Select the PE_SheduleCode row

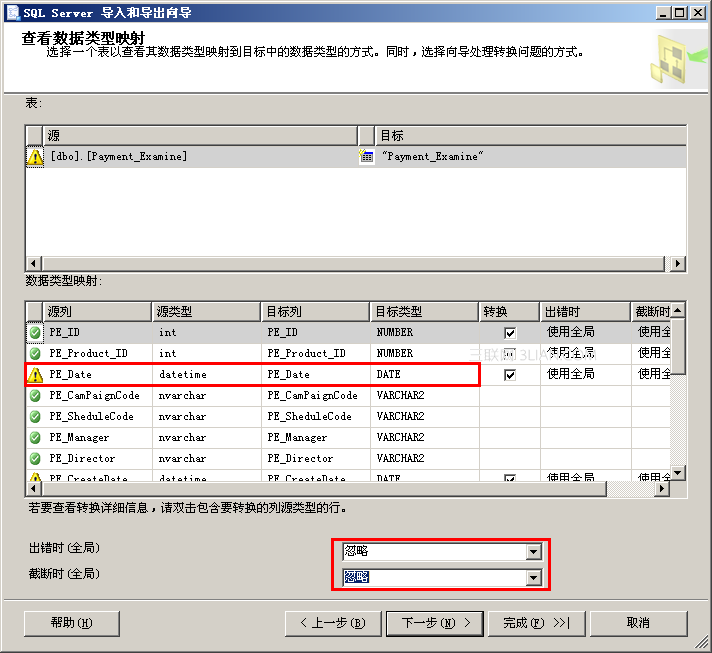click(348, 416)
